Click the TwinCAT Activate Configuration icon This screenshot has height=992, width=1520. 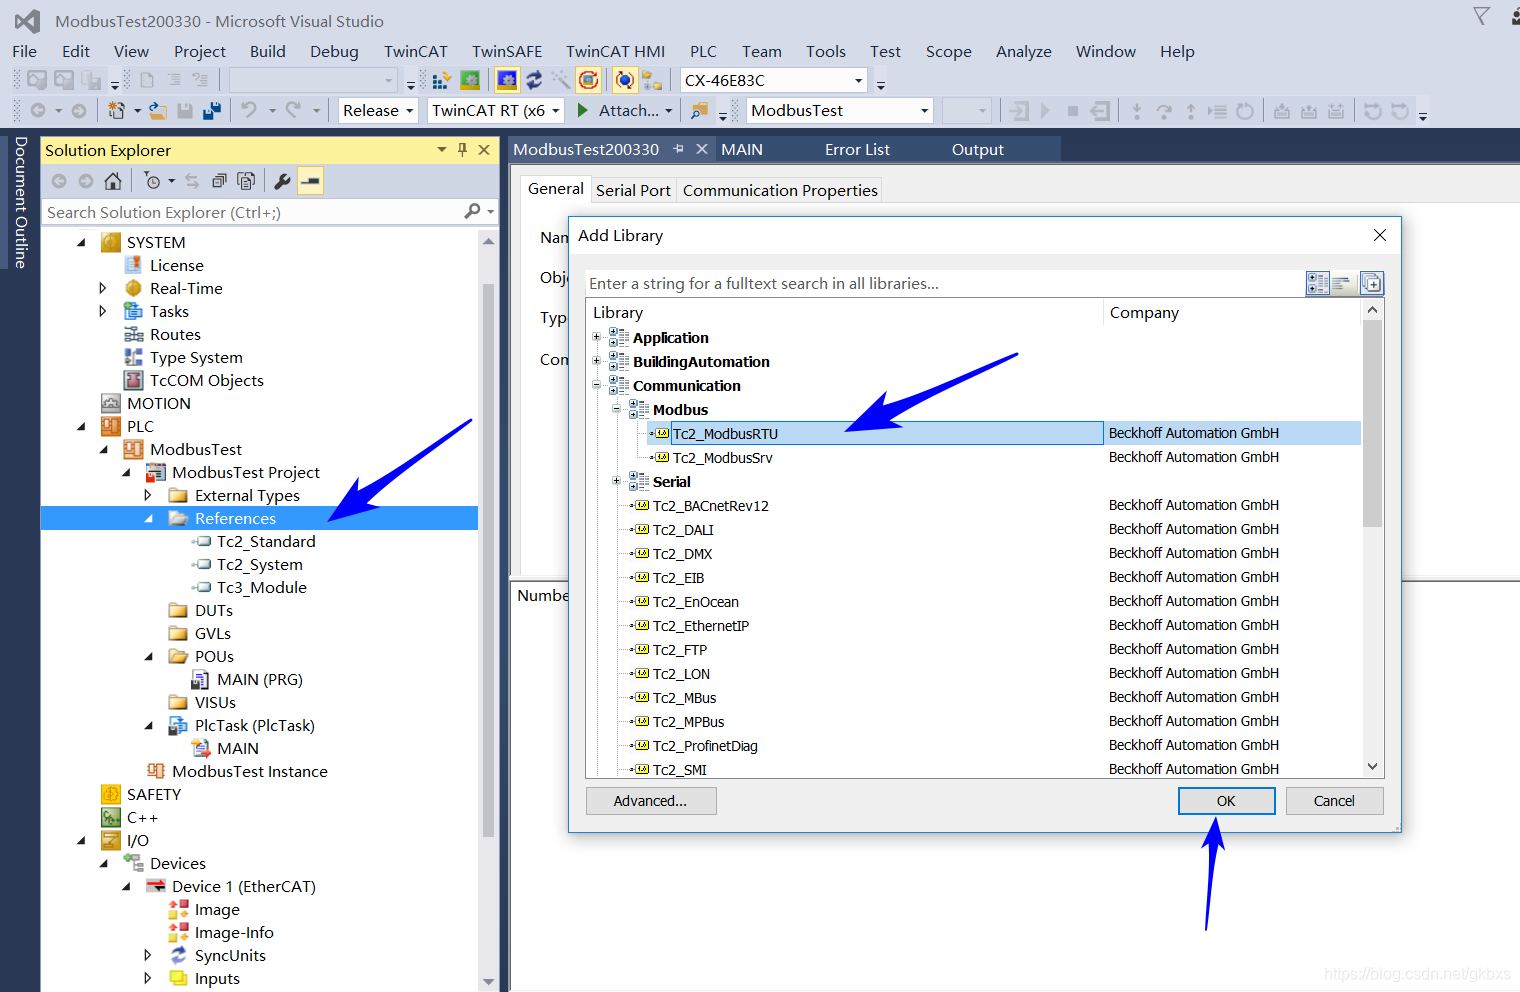pos(440,80)
